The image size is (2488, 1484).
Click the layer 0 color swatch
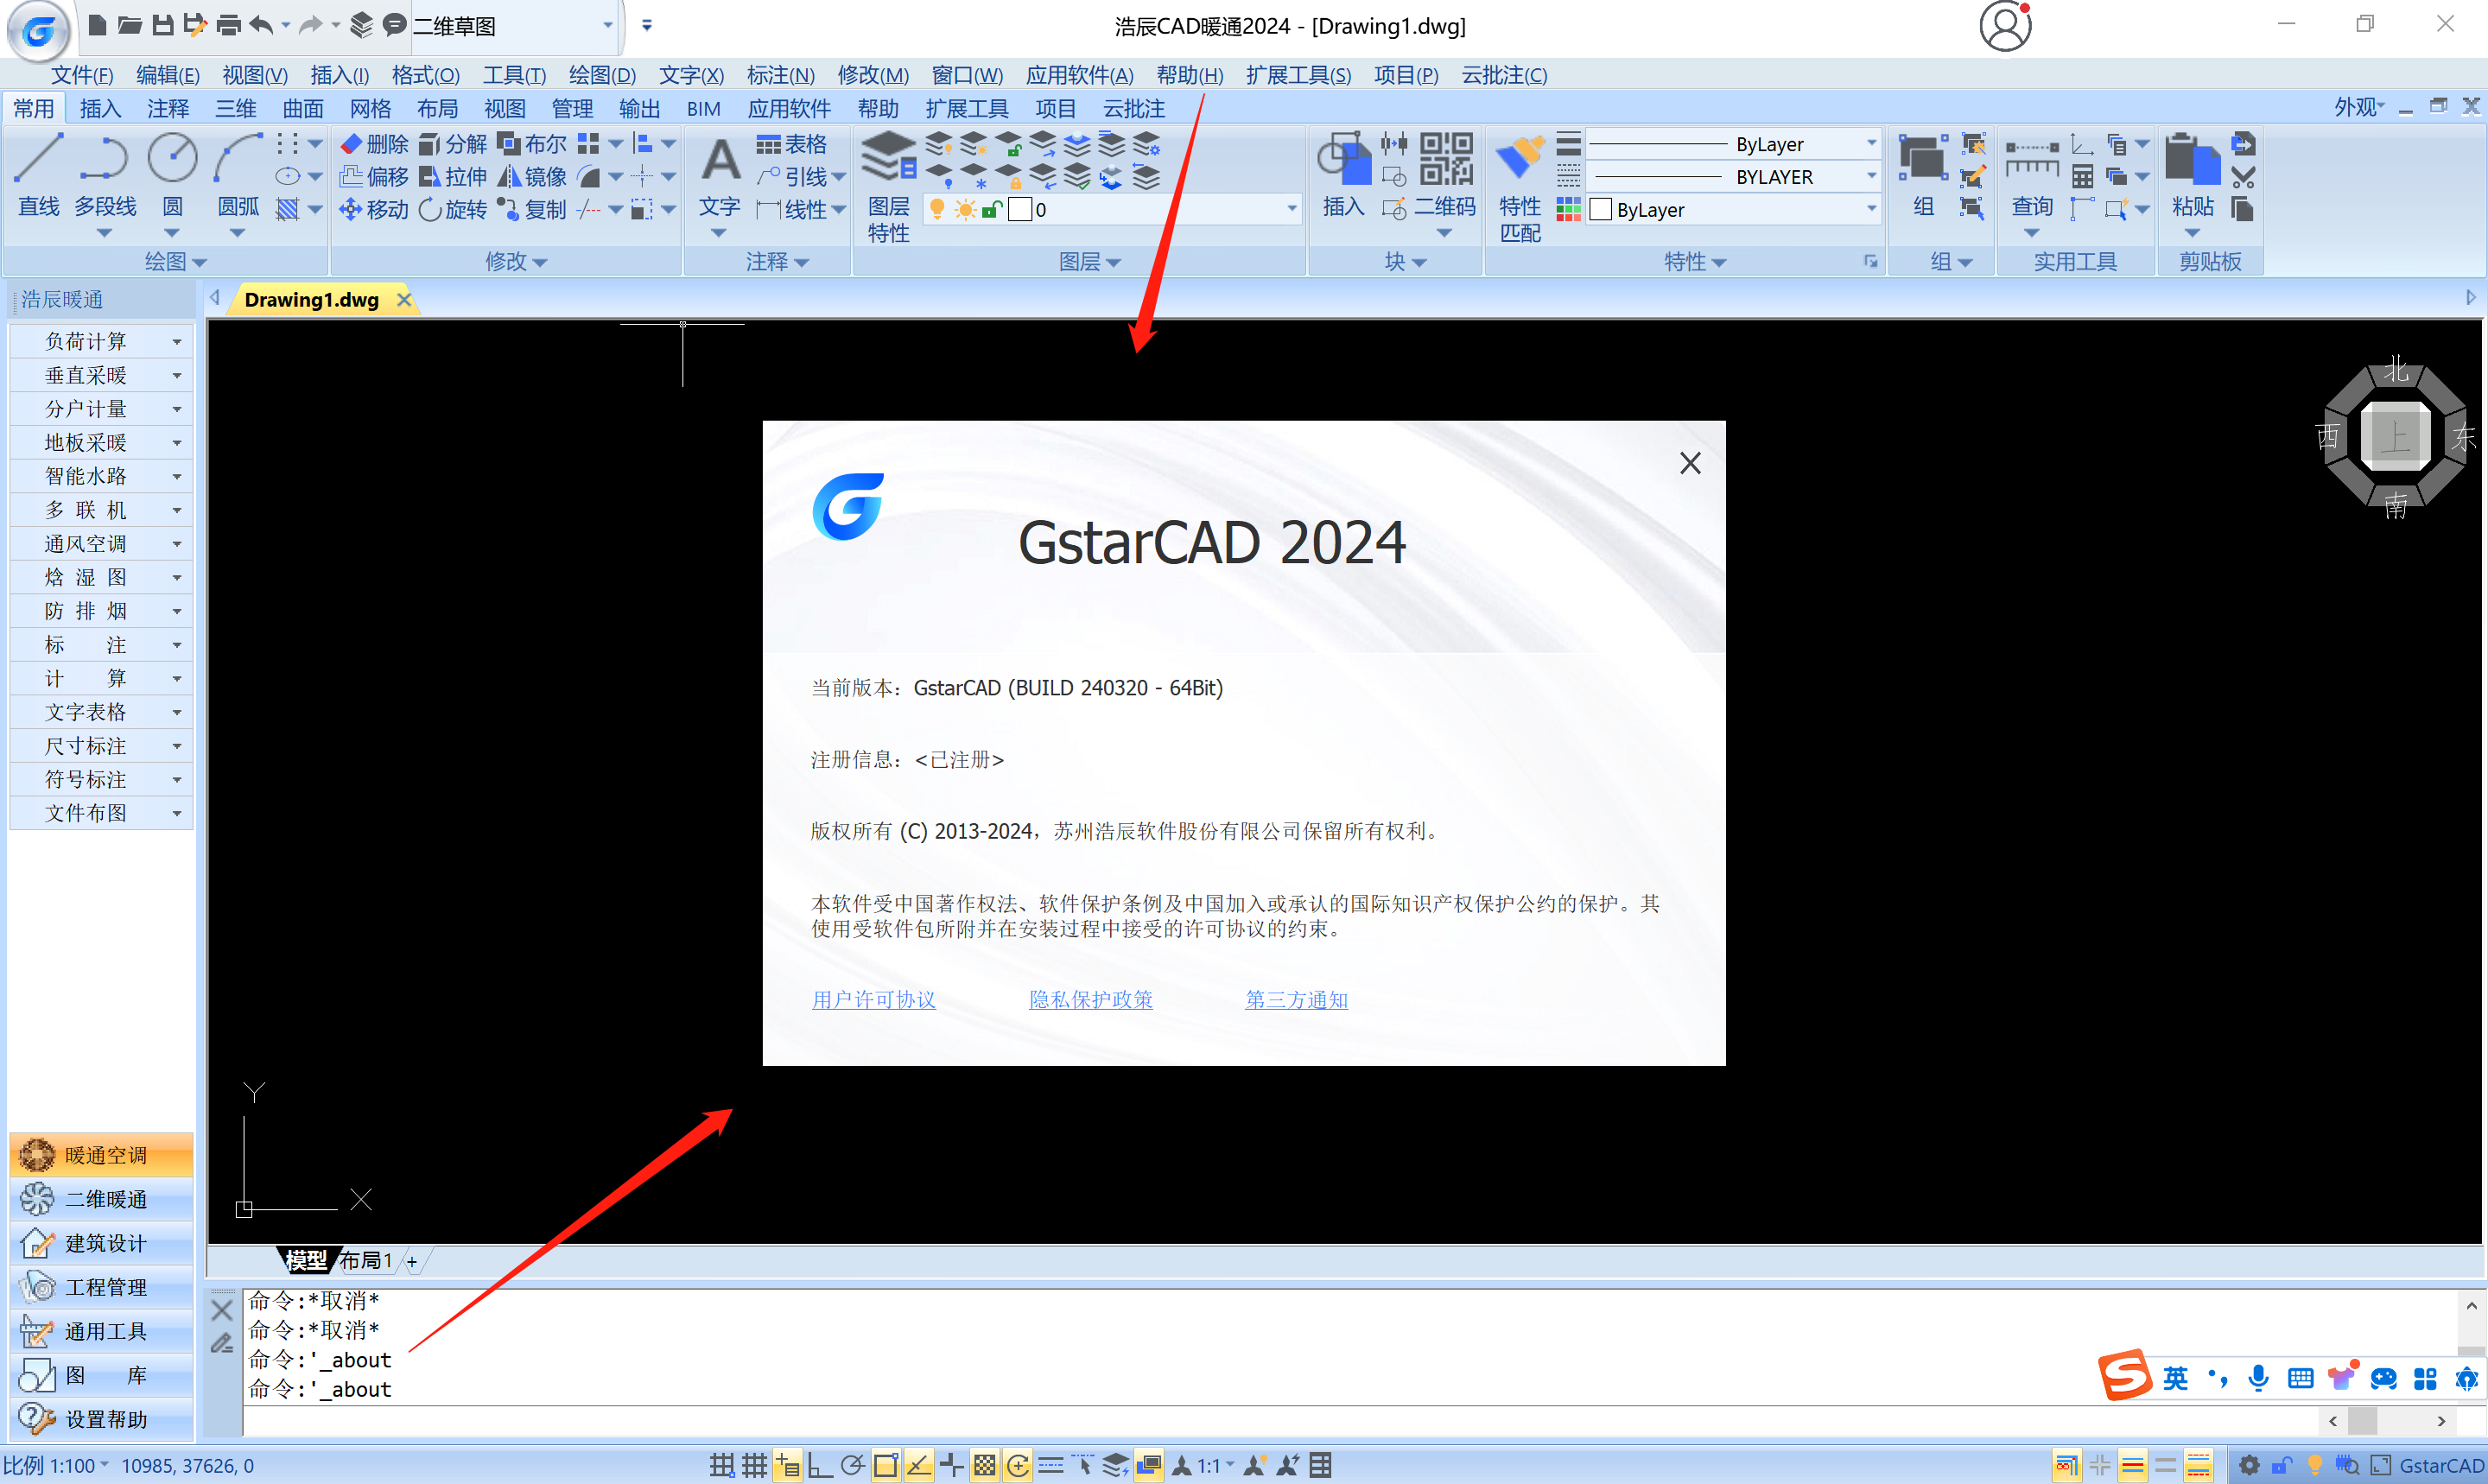coord(1019,210)
